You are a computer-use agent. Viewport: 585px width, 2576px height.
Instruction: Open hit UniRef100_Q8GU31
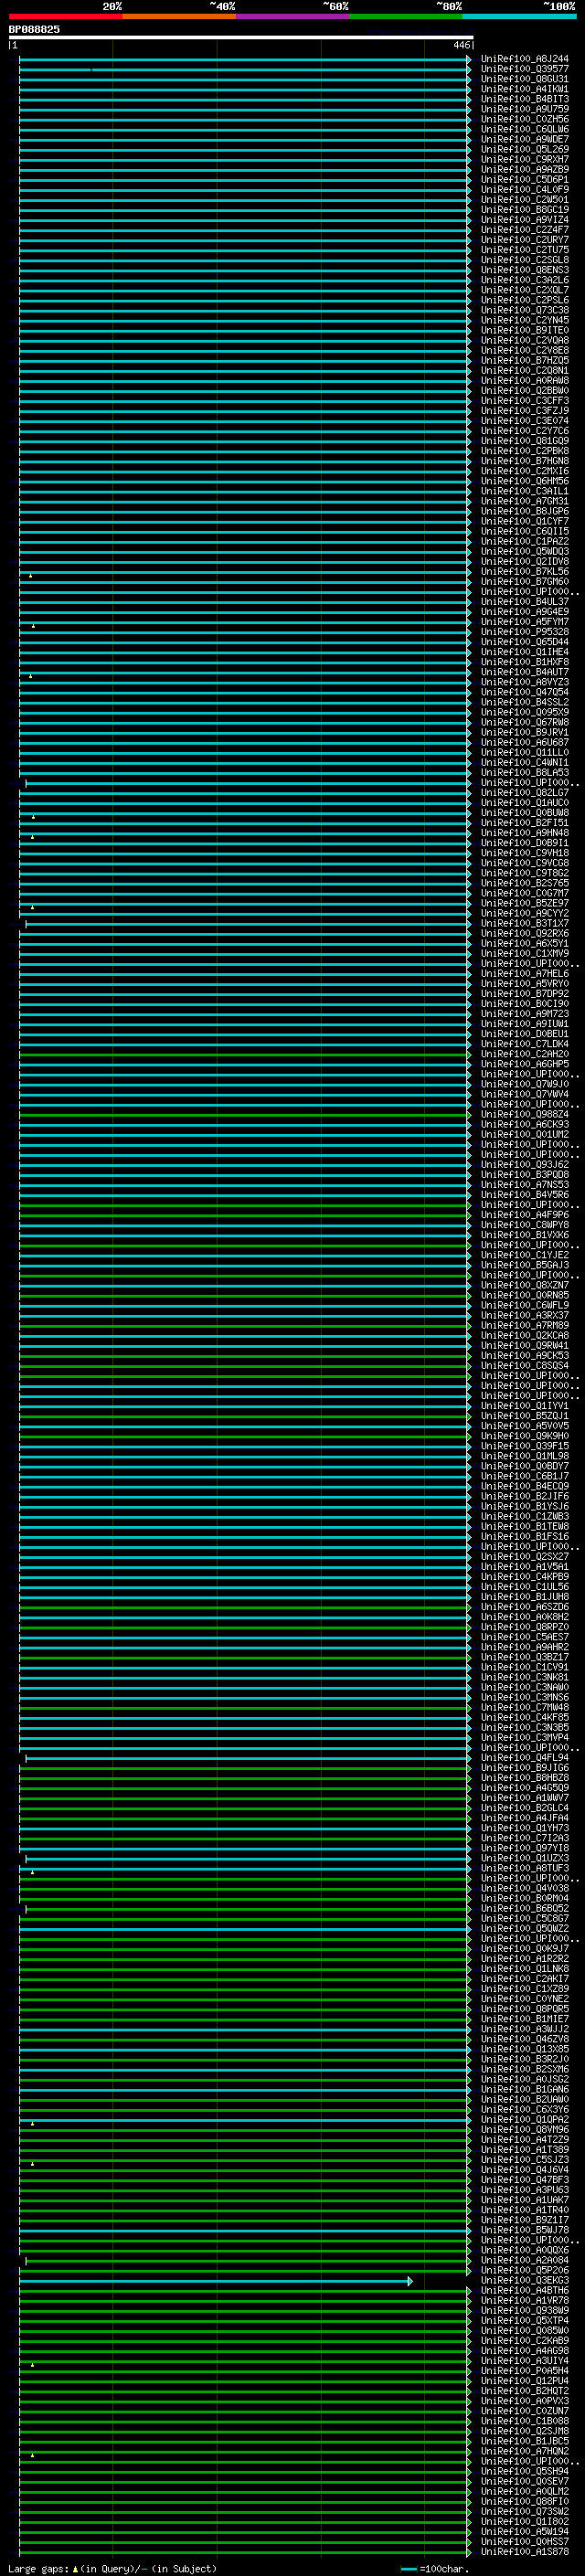524,79
